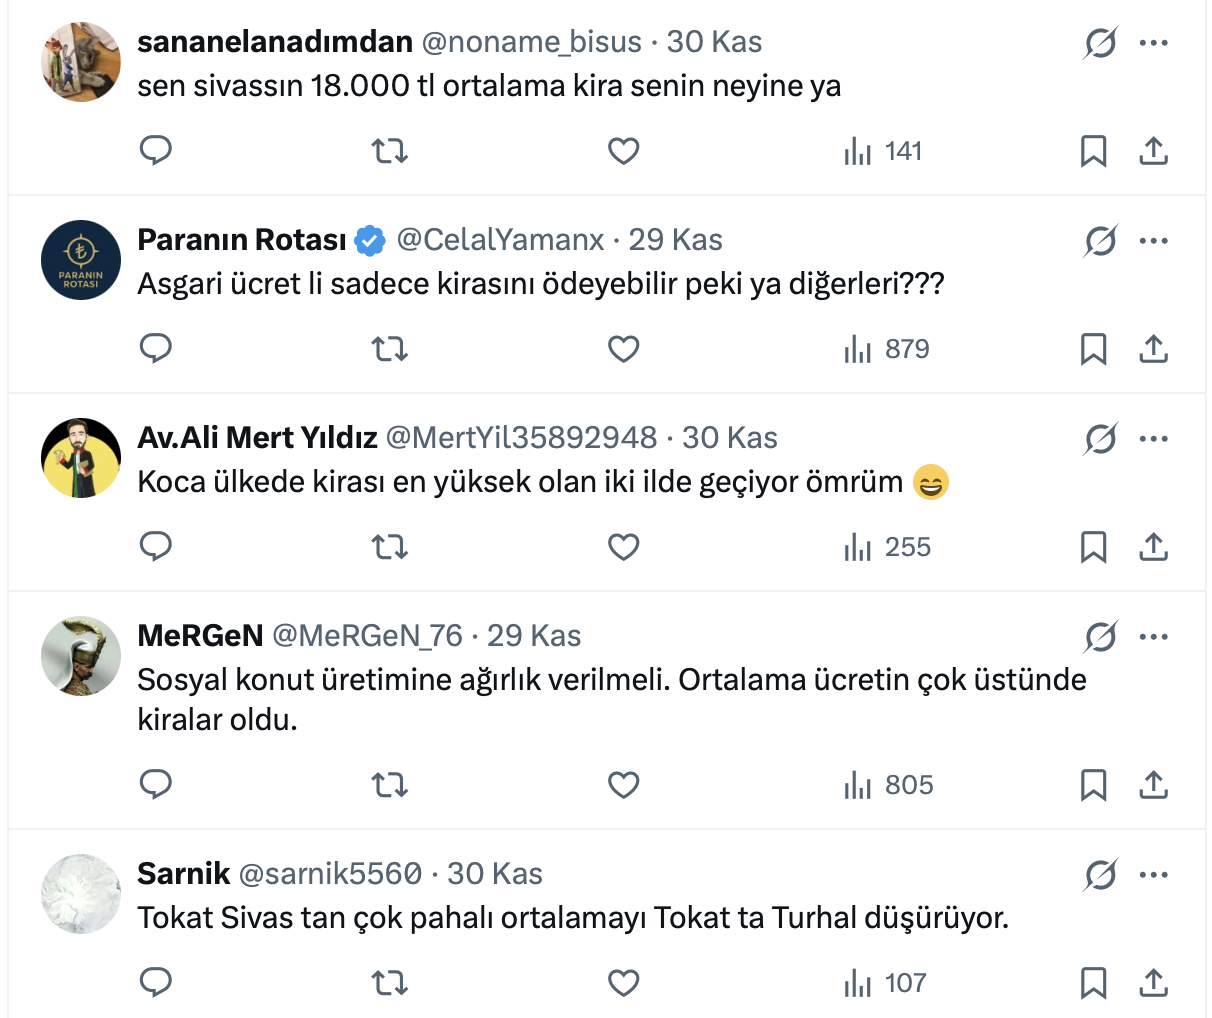Open the 30 Kas timestamp on Sarnik's tweet
1212x1018 pixels.
click(495, 874)
